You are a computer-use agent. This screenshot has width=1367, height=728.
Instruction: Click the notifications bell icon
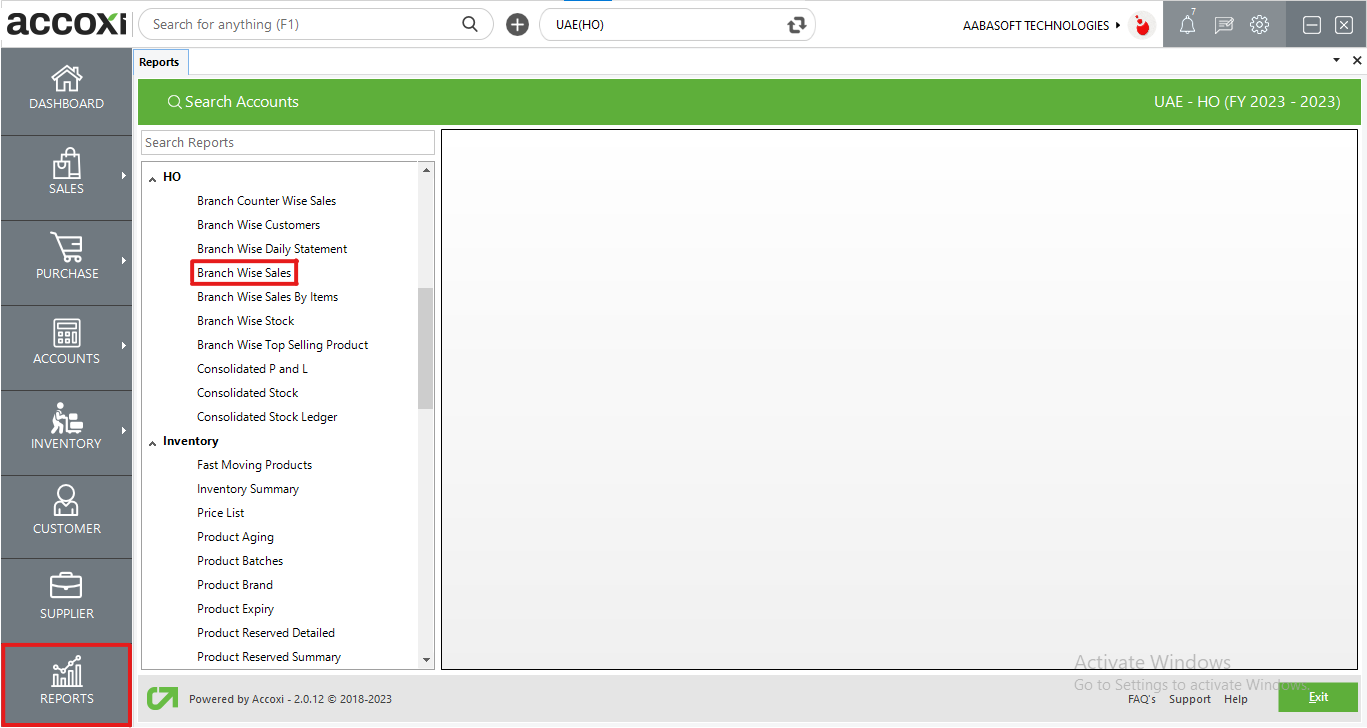coord(1187,25)
